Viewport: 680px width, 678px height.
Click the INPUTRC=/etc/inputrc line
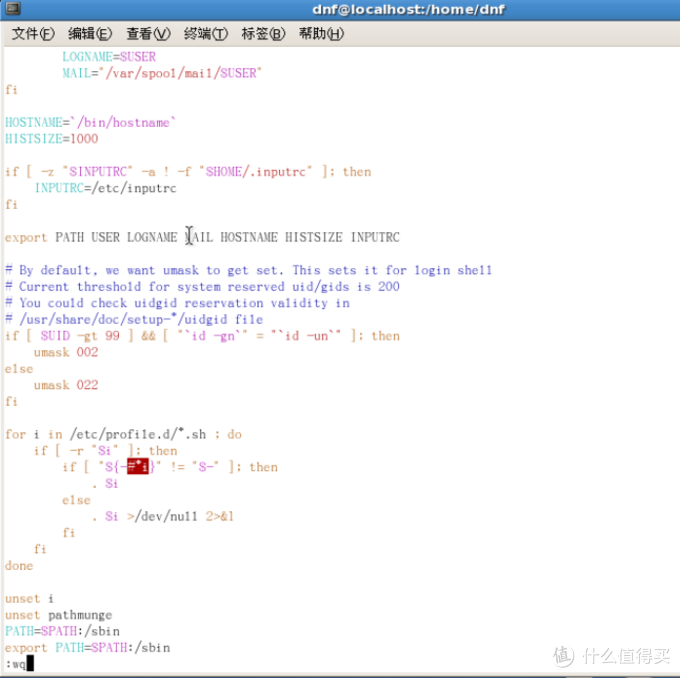[105, 188]
